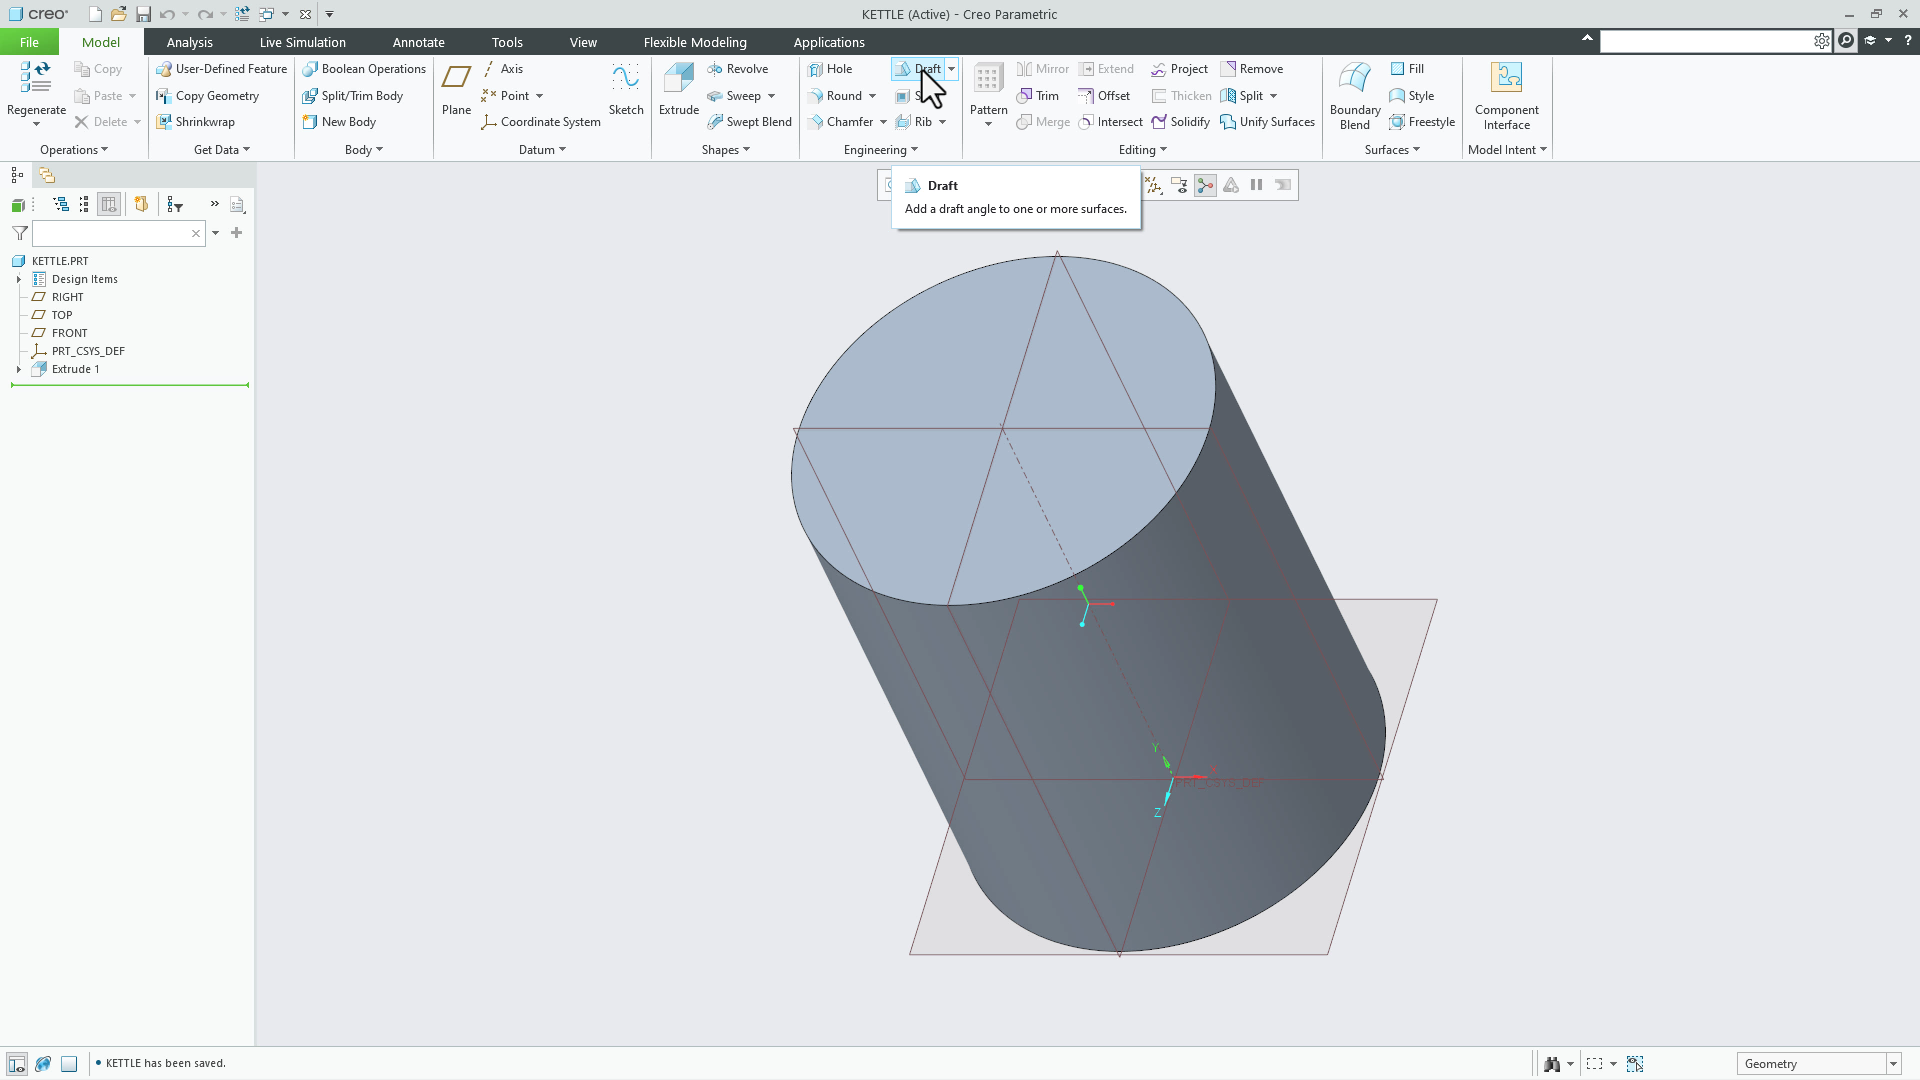Viewport: 1920px width, 1080px height.
Task: Launch the Boundary Blend tool
Action: (1353, 95)
